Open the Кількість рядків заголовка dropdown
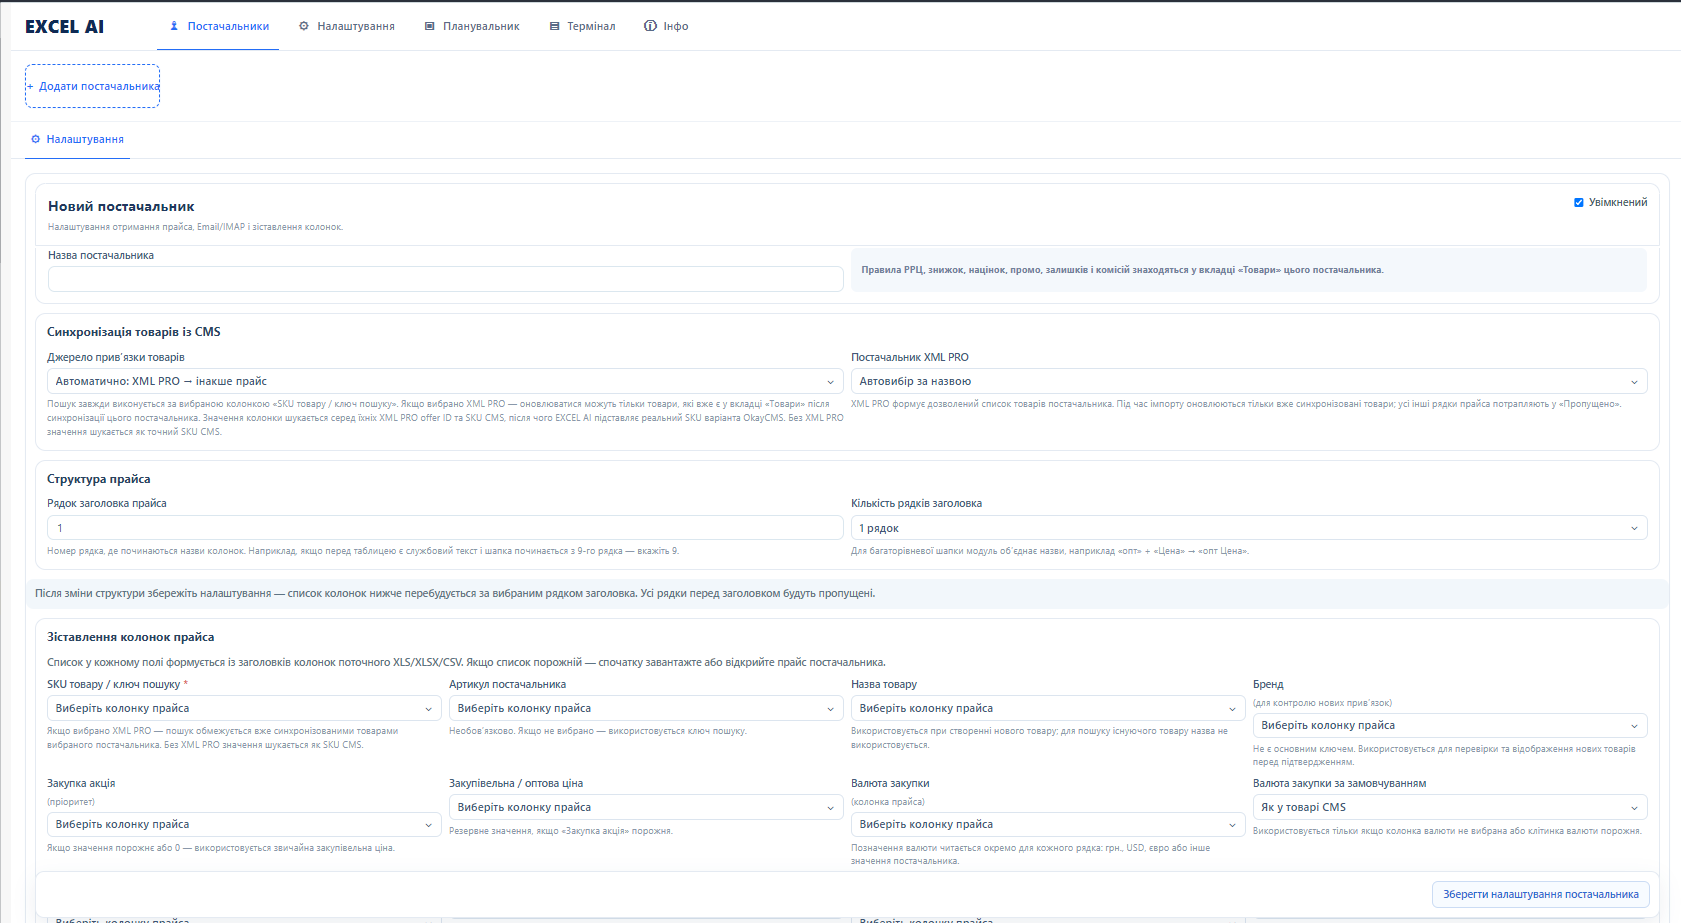Viewport: 1681px width, 923px height. coord(1249,528)
